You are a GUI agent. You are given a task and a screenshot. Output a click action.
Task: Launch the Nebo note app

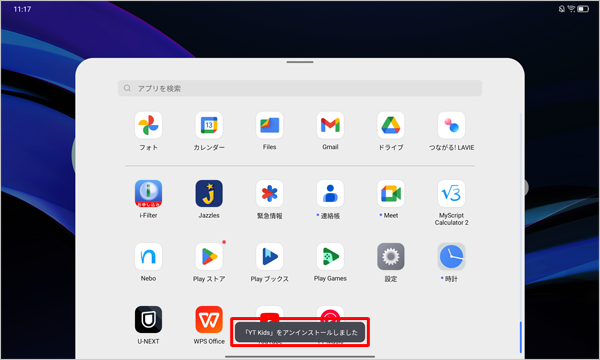pos(148,256)
